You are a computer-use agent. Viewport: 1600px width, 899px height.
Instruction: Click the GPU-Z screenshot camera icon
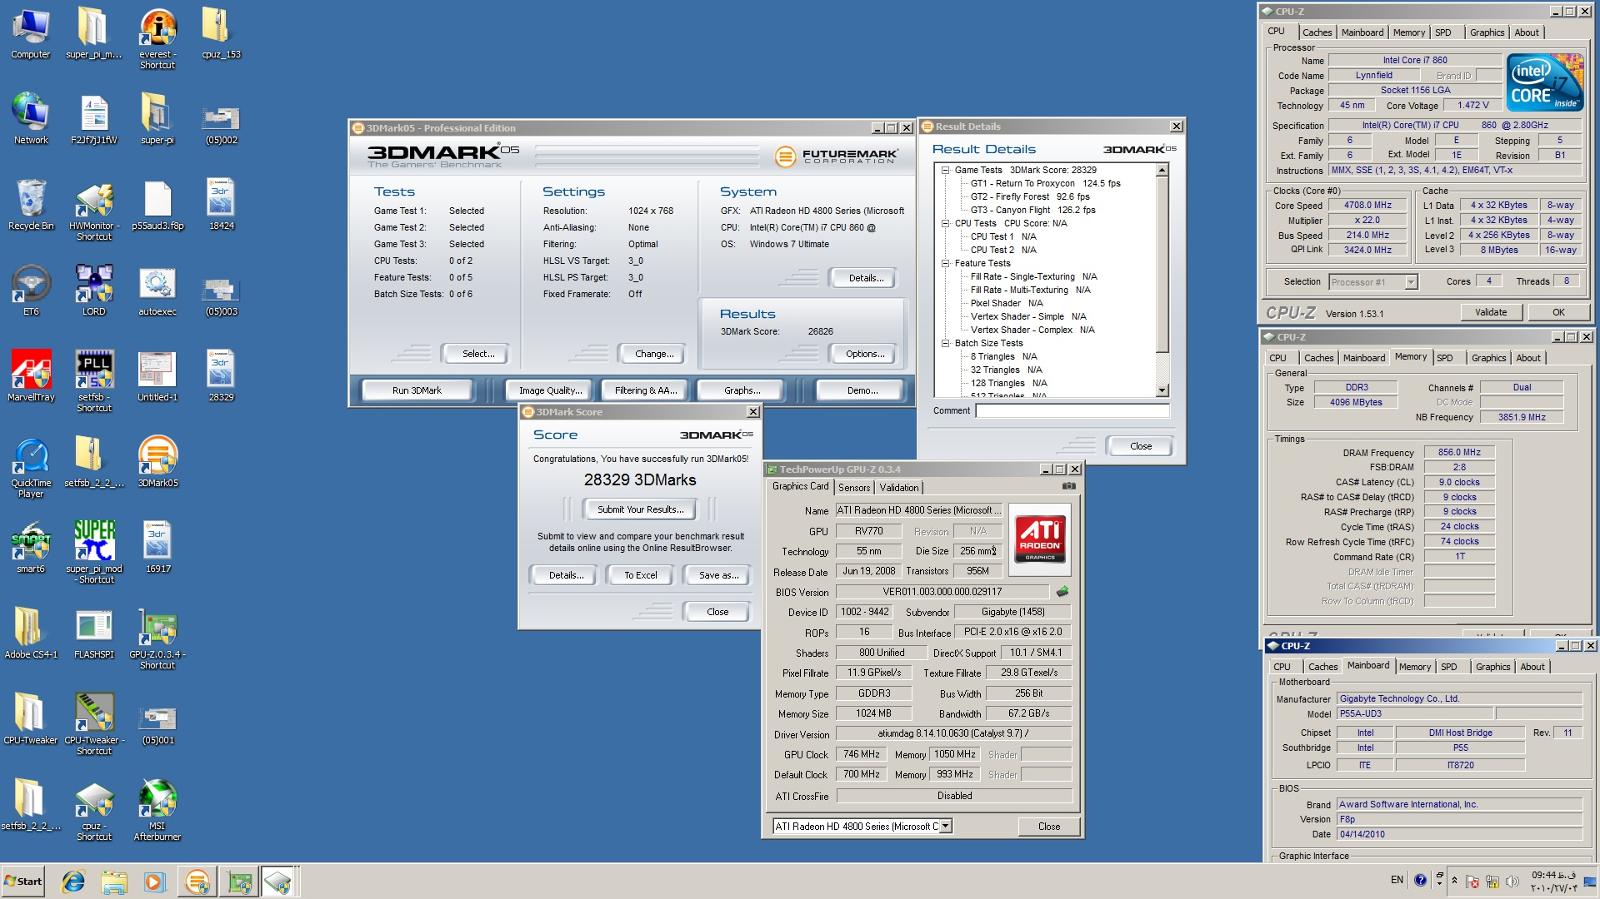pyautogui.click(x=1069, y=486)
